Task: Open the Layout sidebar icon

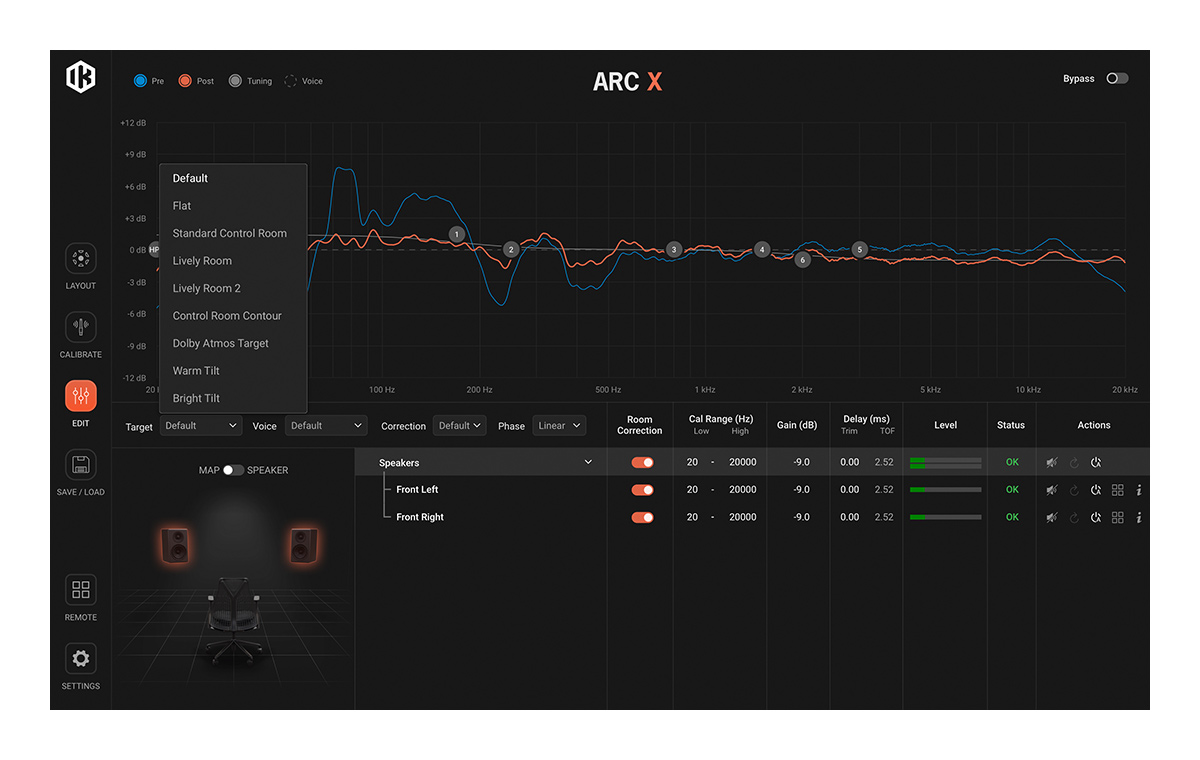Action: [x=81, y=259]
